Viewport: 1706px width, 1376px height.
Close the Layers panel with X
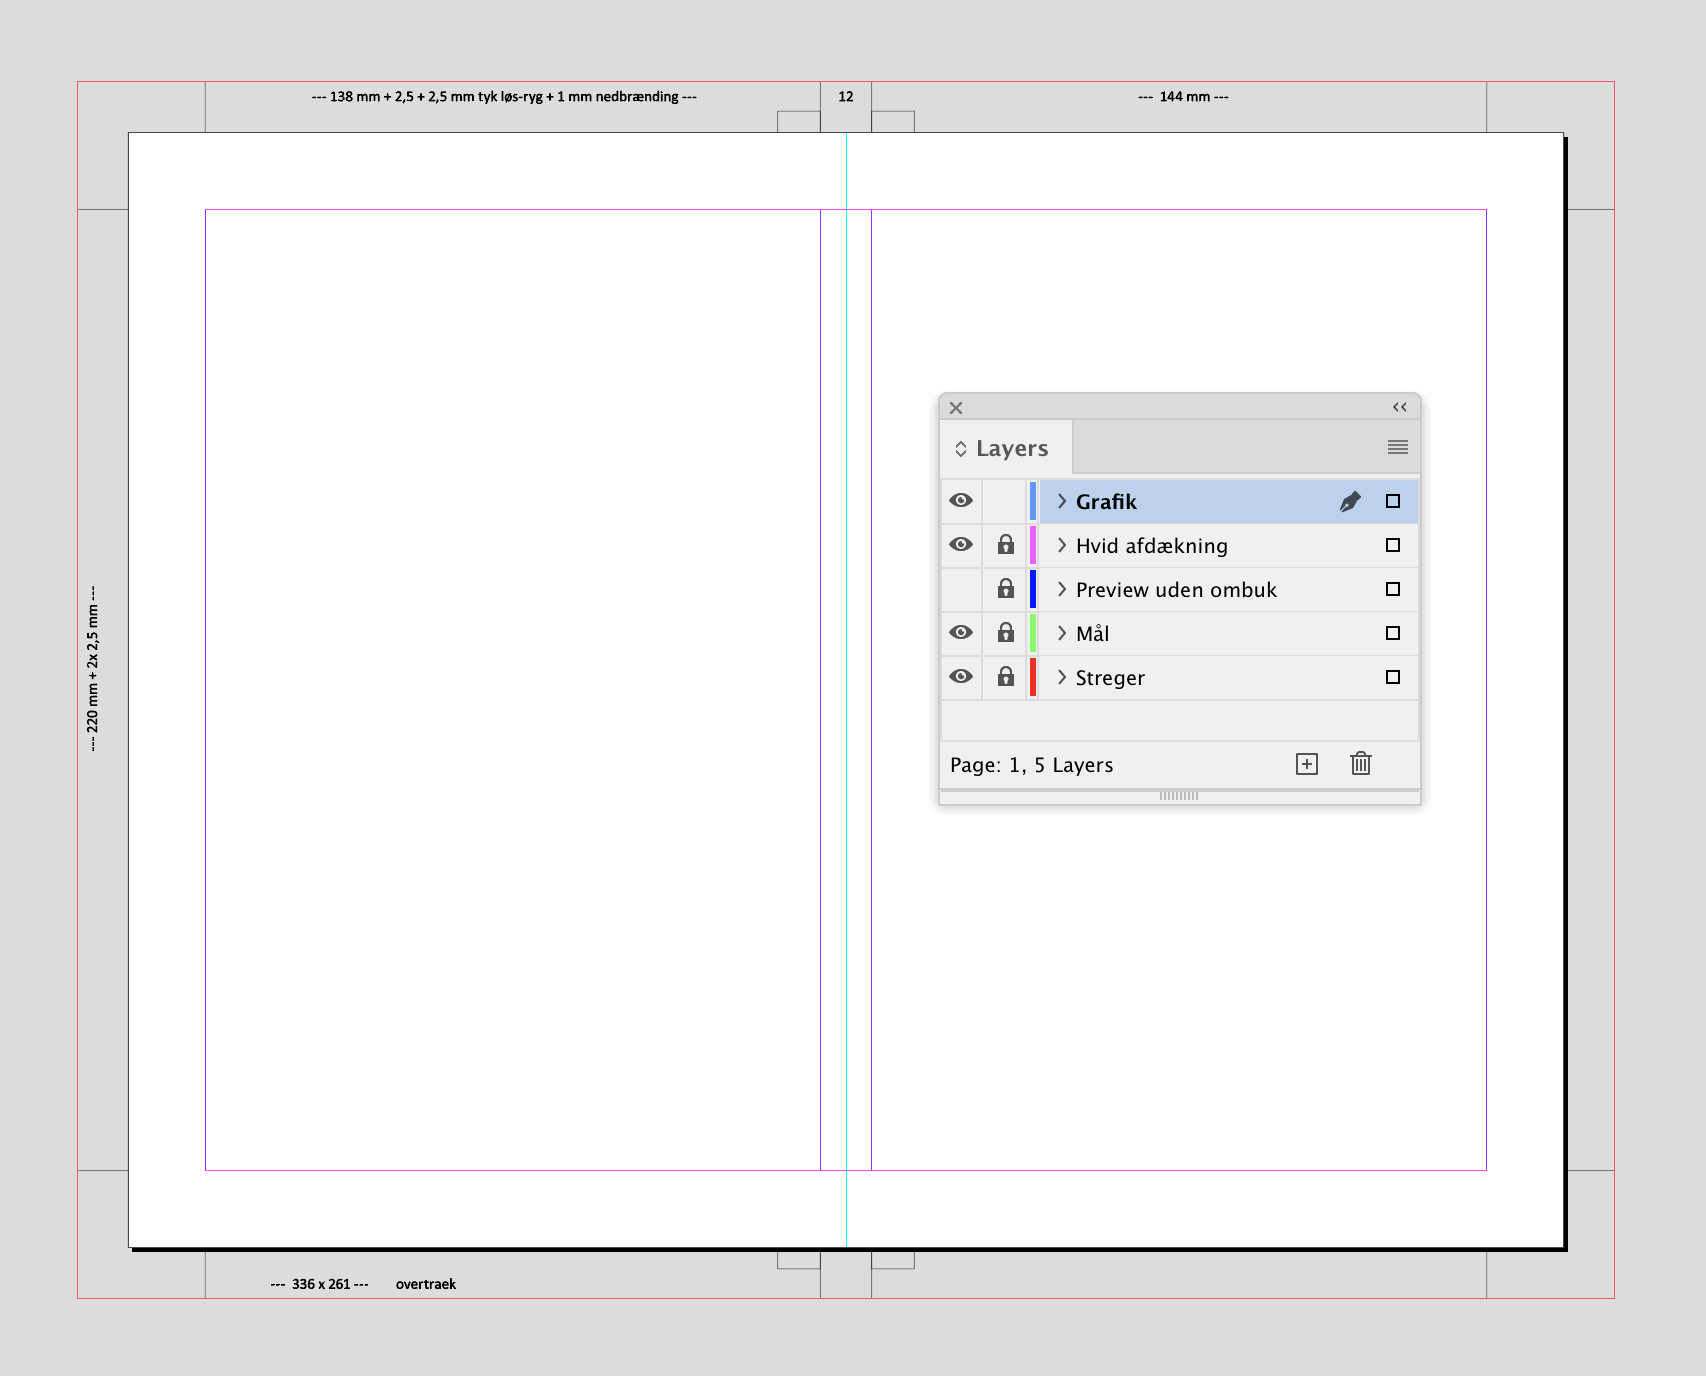(956, 408)
